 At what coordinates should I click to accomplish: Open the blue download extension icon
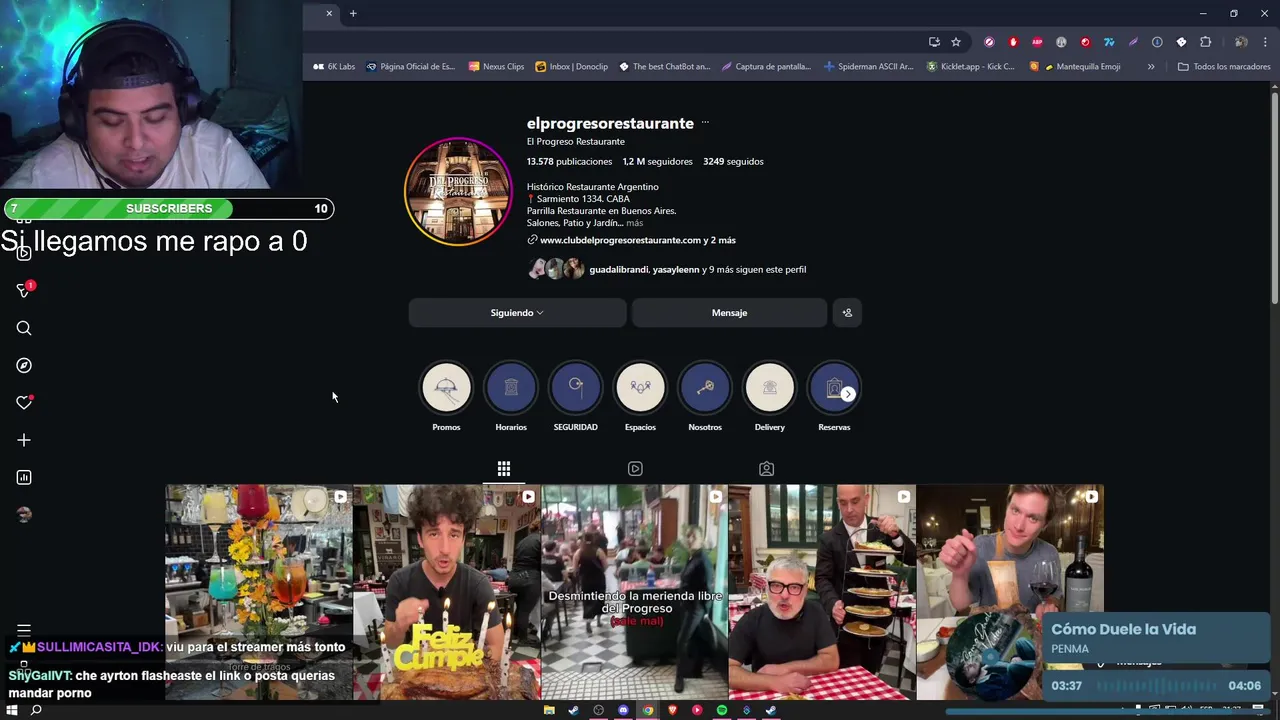[1157, 42]
